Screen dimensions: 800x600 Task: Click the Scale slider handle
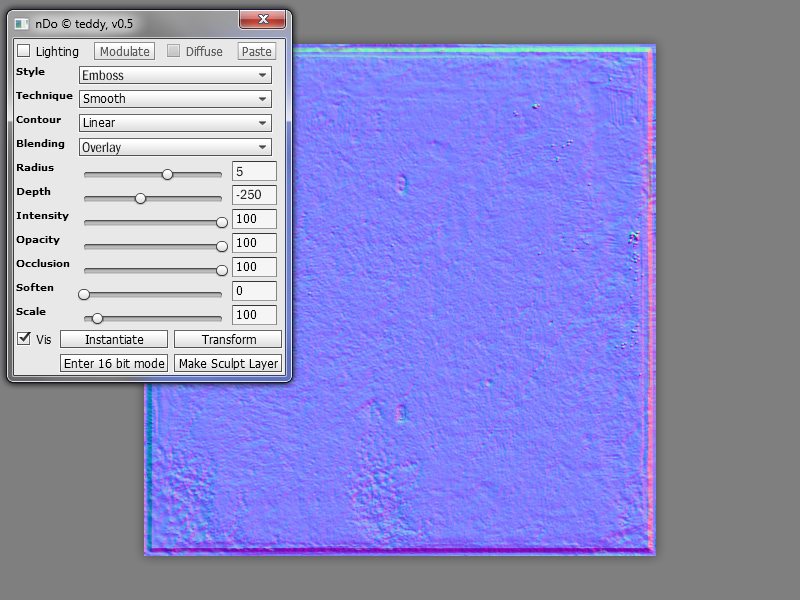click(x=97, y=318)
